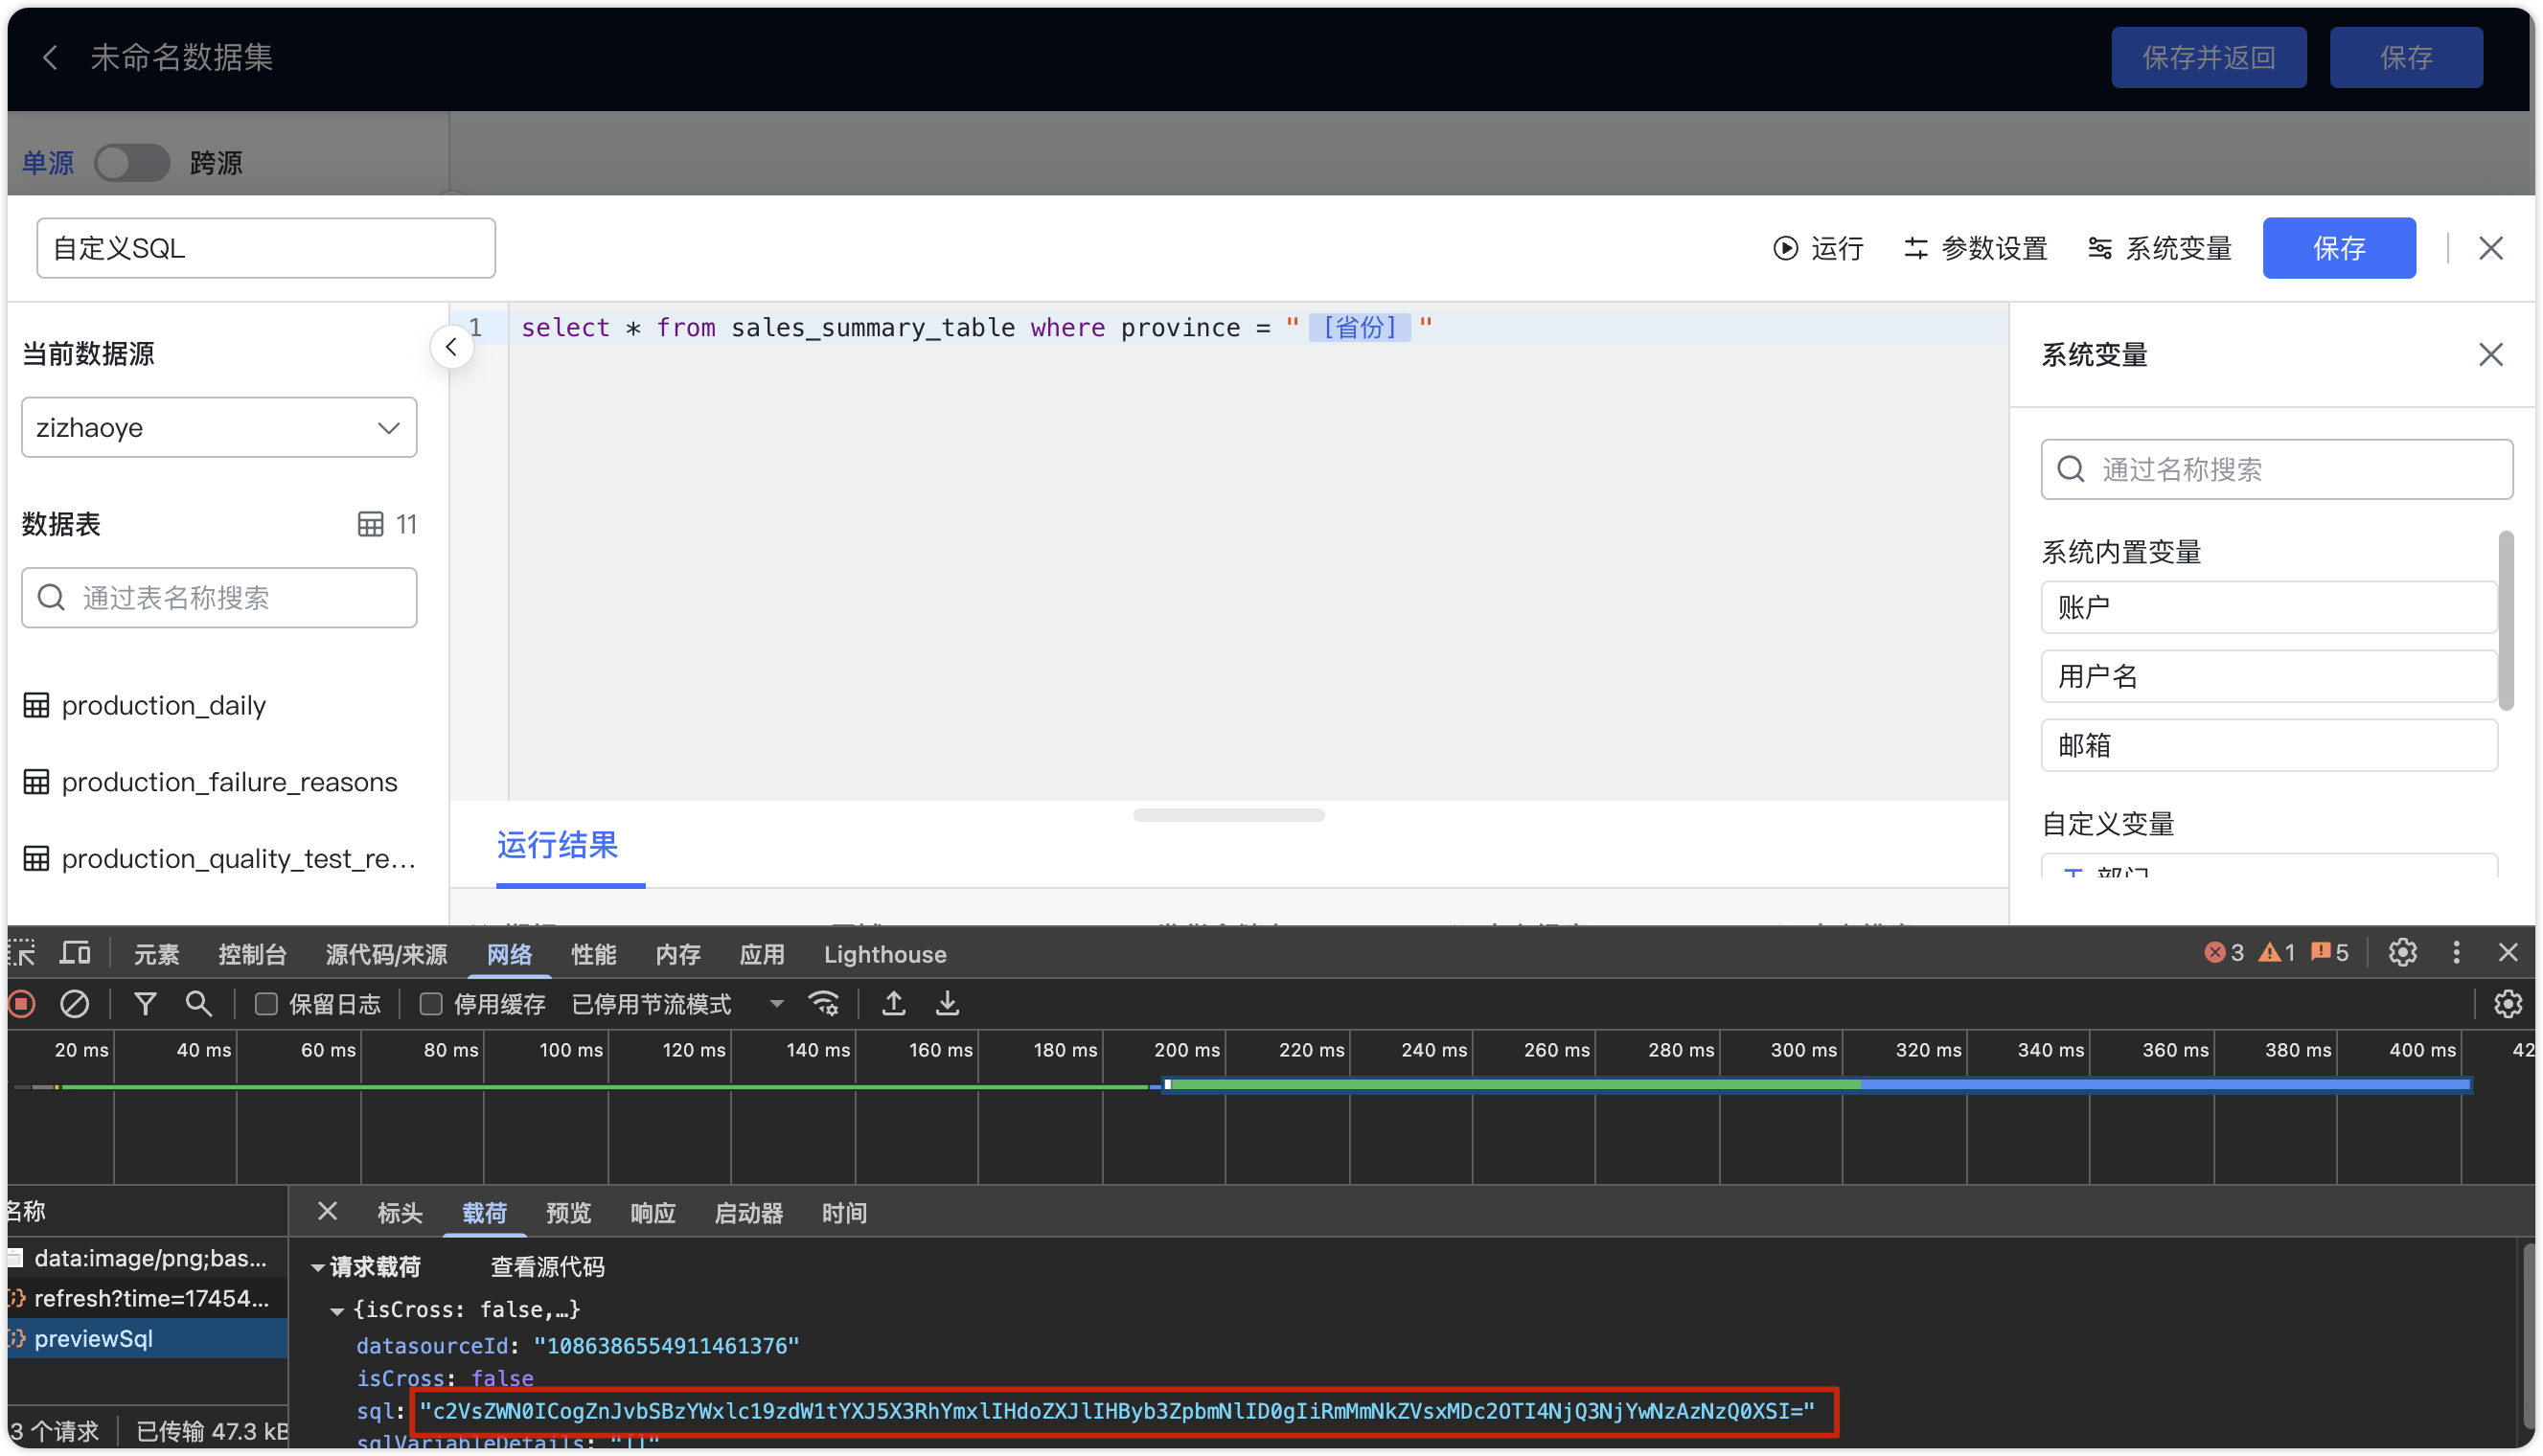The image size is (2543, 1456).
Task: Export HAR file download icon
Action: [x=946, y=1003]
